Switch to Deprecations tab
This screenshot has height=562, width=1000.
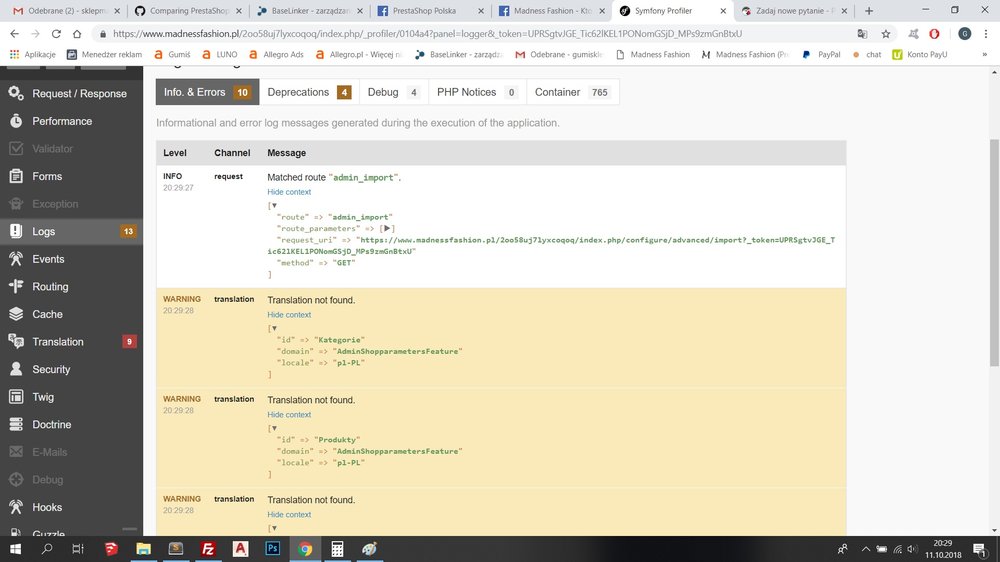[309, 92]
